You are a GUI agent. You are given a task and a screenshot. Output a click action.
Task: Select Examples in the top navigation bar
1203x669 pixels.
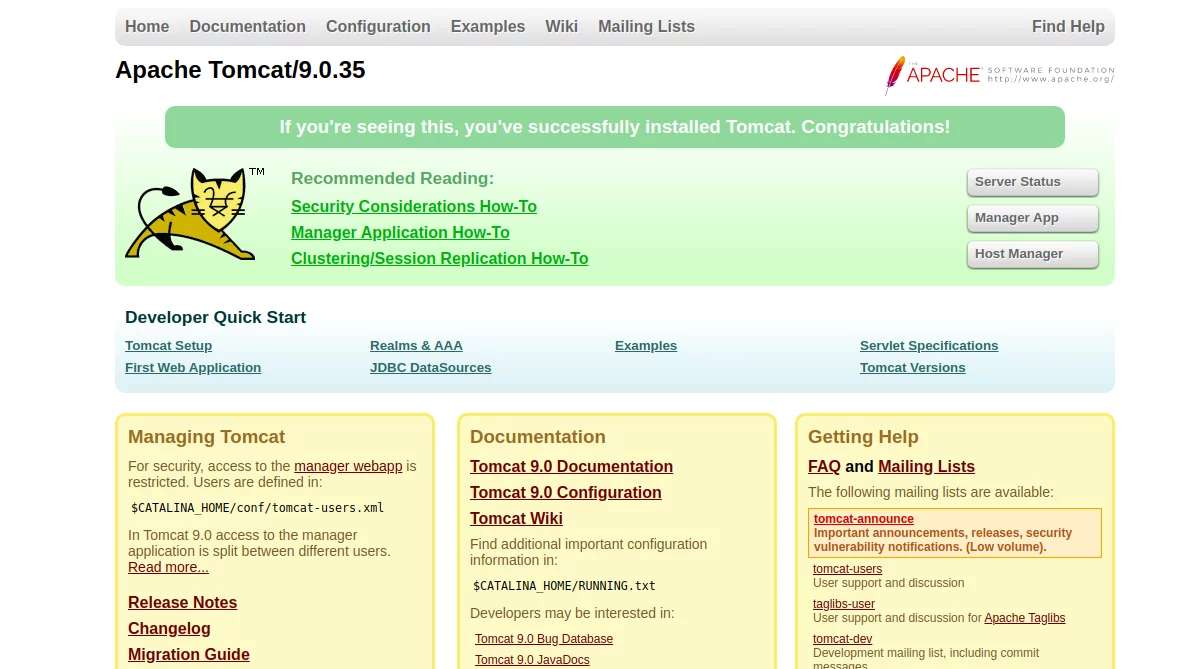tap(488, 27)
